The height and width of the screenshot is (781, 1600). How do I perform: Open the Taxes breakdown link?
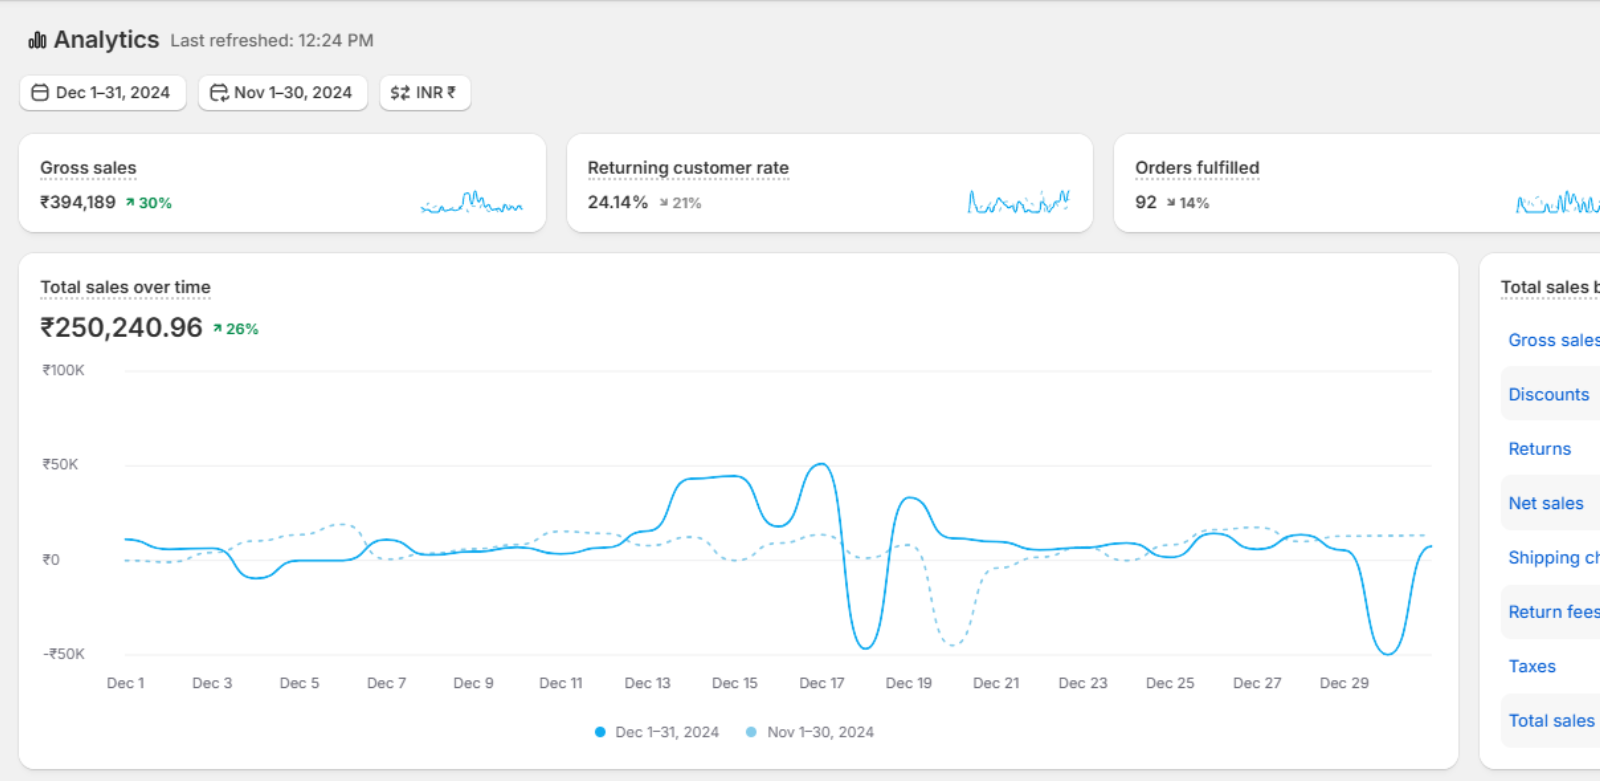[1531, 666]
